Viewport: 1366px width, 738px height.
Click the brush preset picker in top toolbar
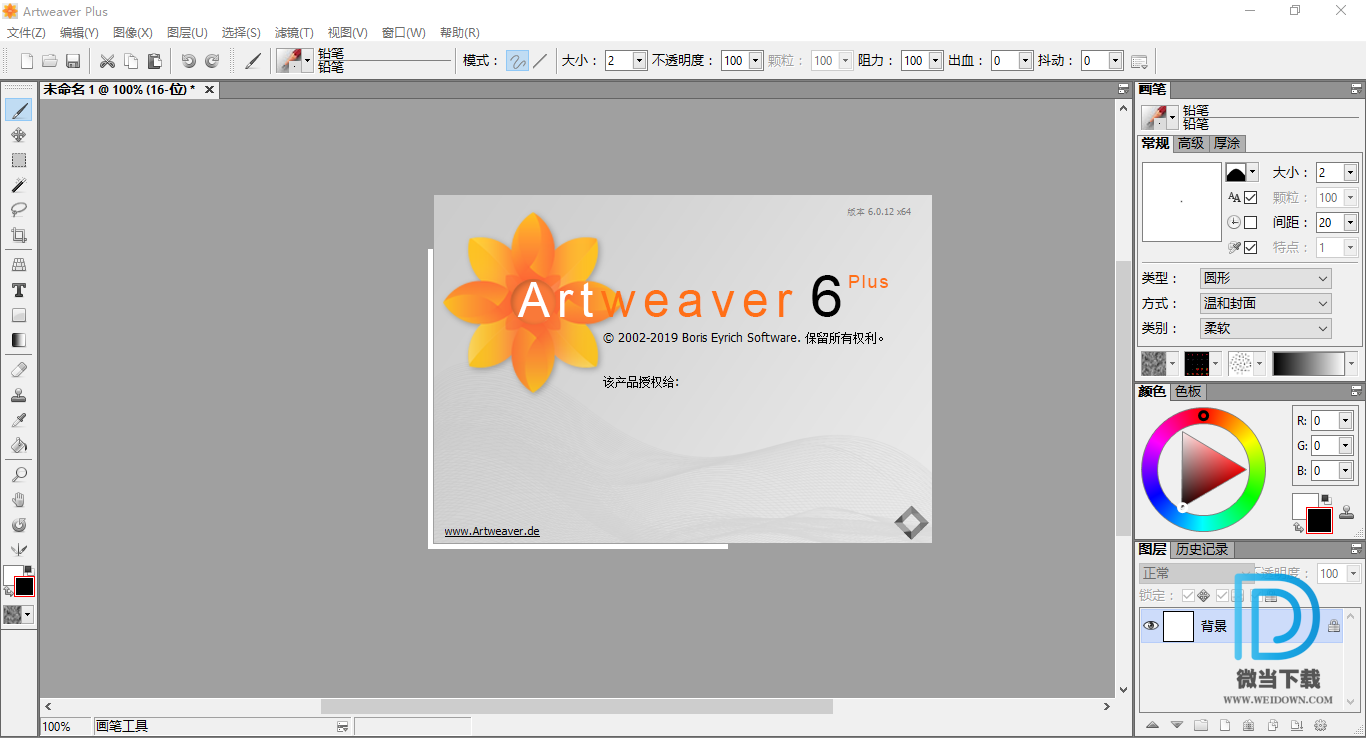[x=294, y=61]
